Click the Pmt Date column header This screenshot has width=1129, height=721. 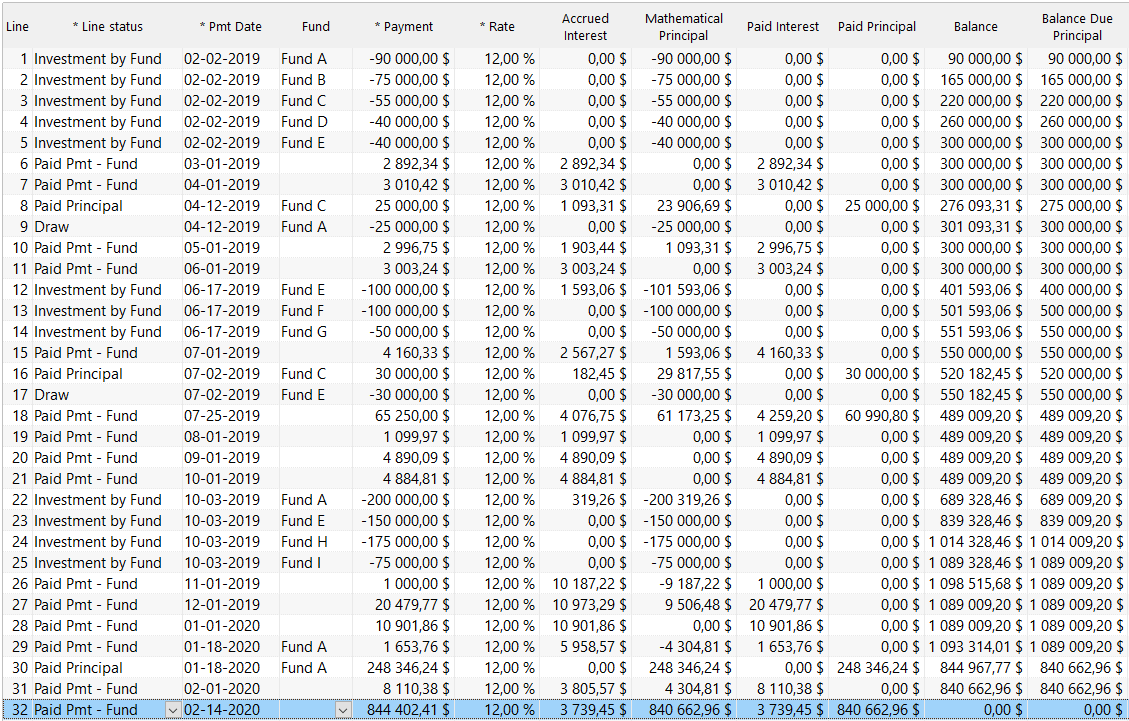point(230,27)
